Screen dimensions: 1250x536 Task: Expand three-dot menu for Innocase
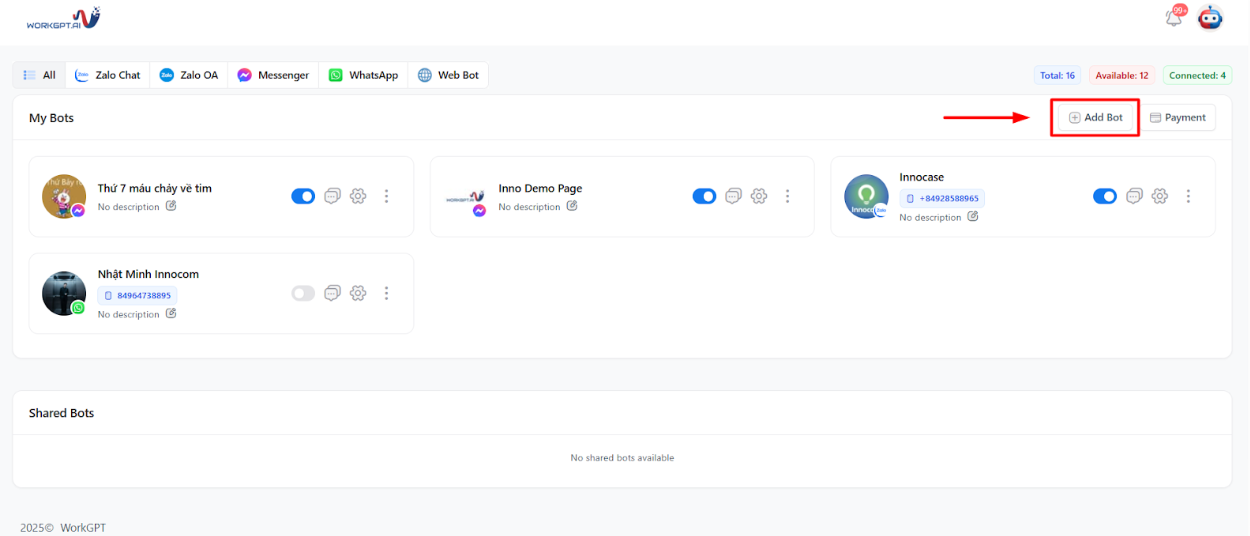1188,196
